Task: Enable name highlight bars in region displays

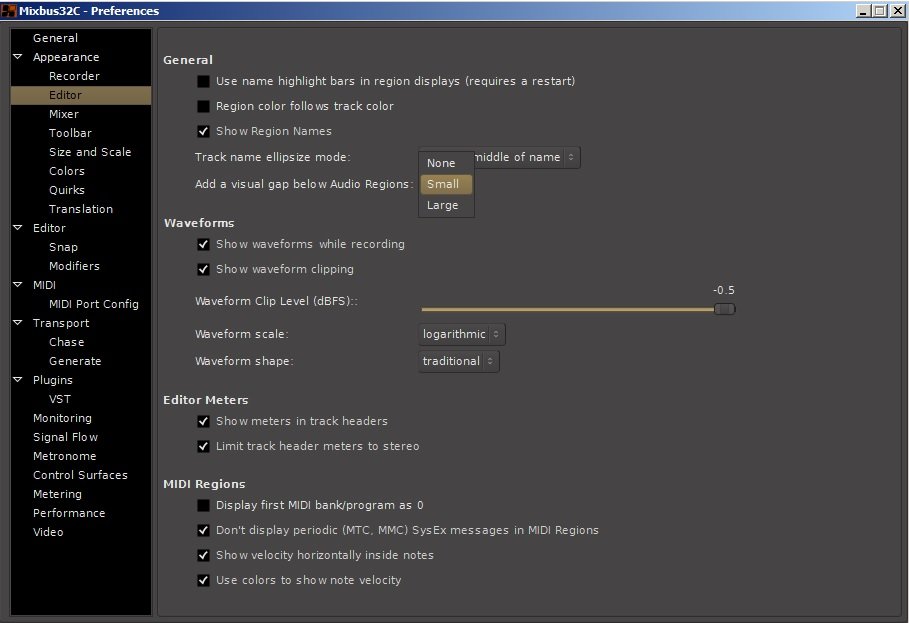Action: point(203,81)
